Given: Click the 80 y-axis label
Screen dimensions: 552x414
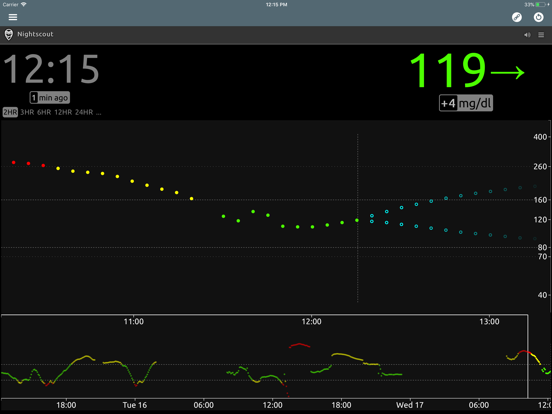Looking at the screenshot, I should tap(542, 247).
